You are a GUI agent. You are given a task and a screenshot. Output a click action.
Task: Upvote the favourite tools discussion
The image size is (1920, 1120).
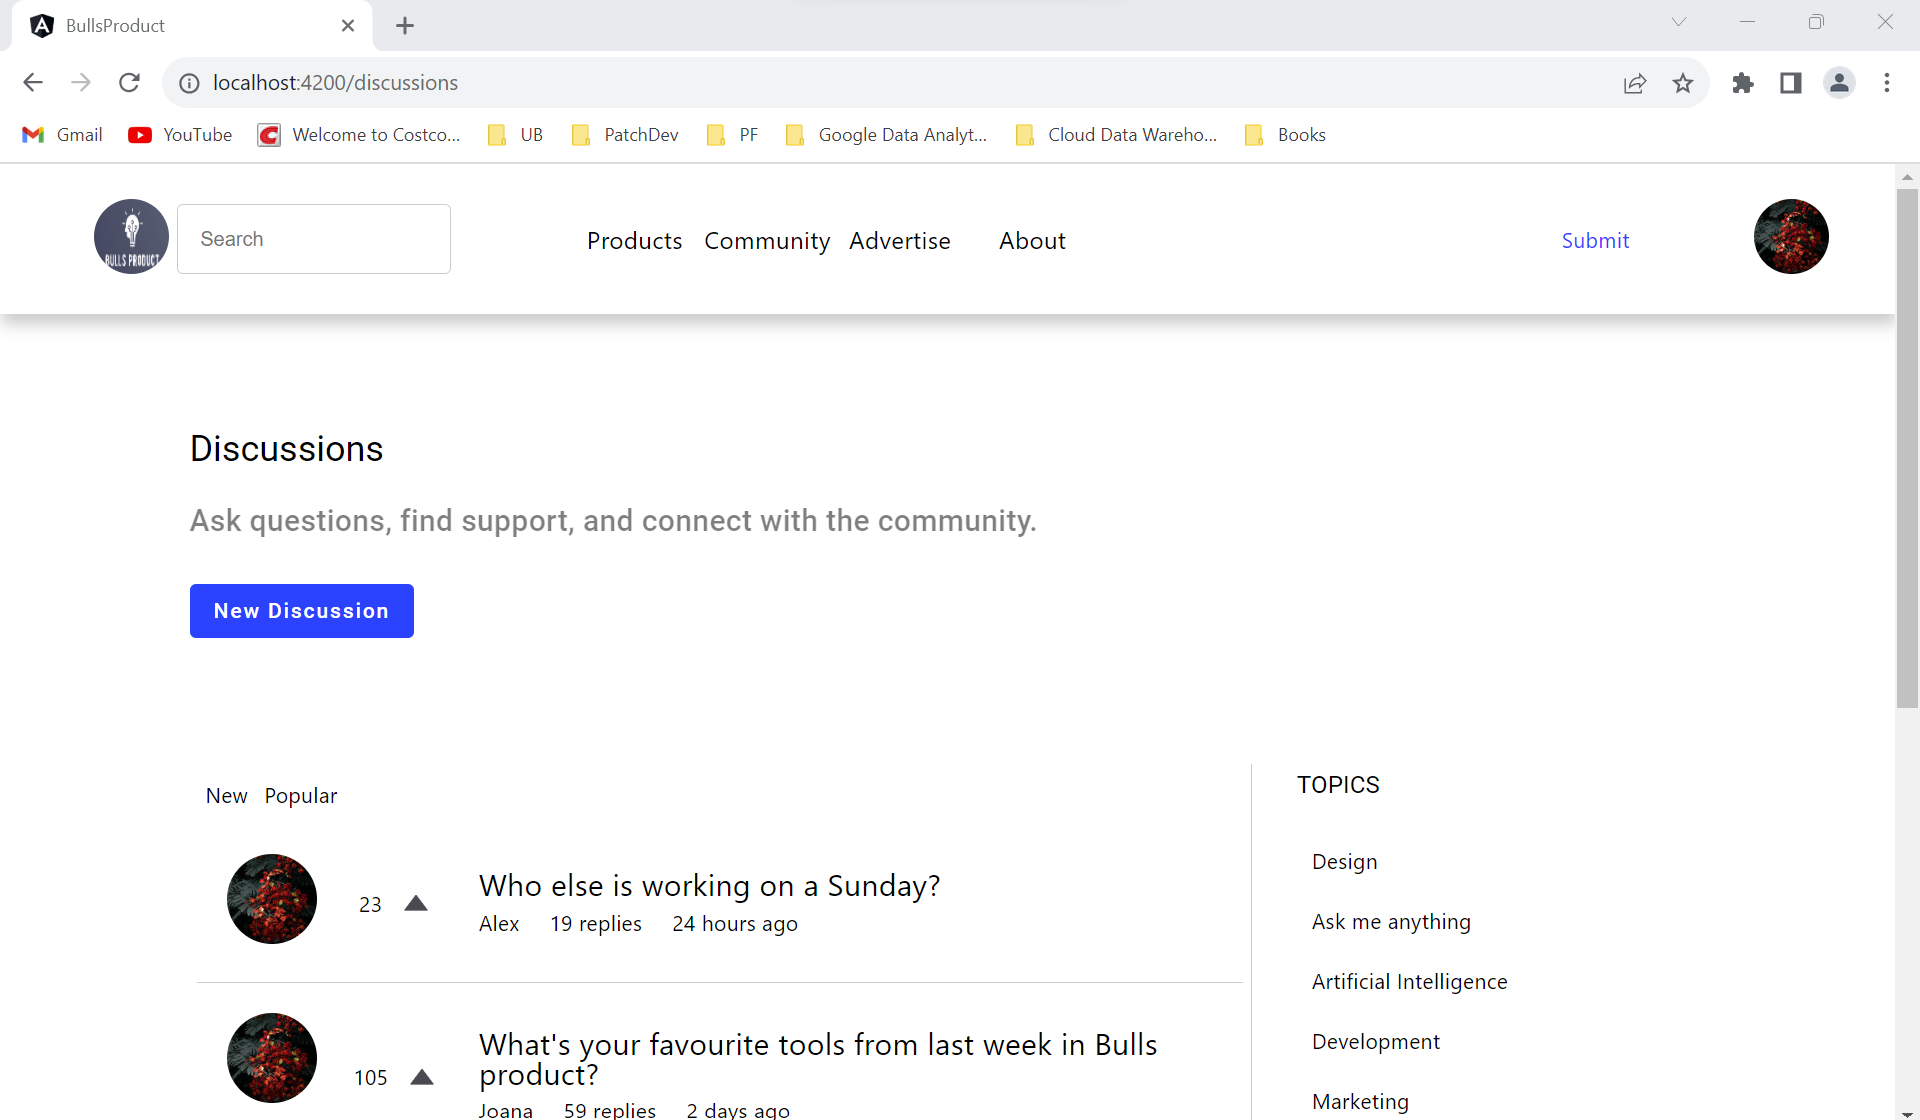pyautogui.click(x=423, y=1076)
